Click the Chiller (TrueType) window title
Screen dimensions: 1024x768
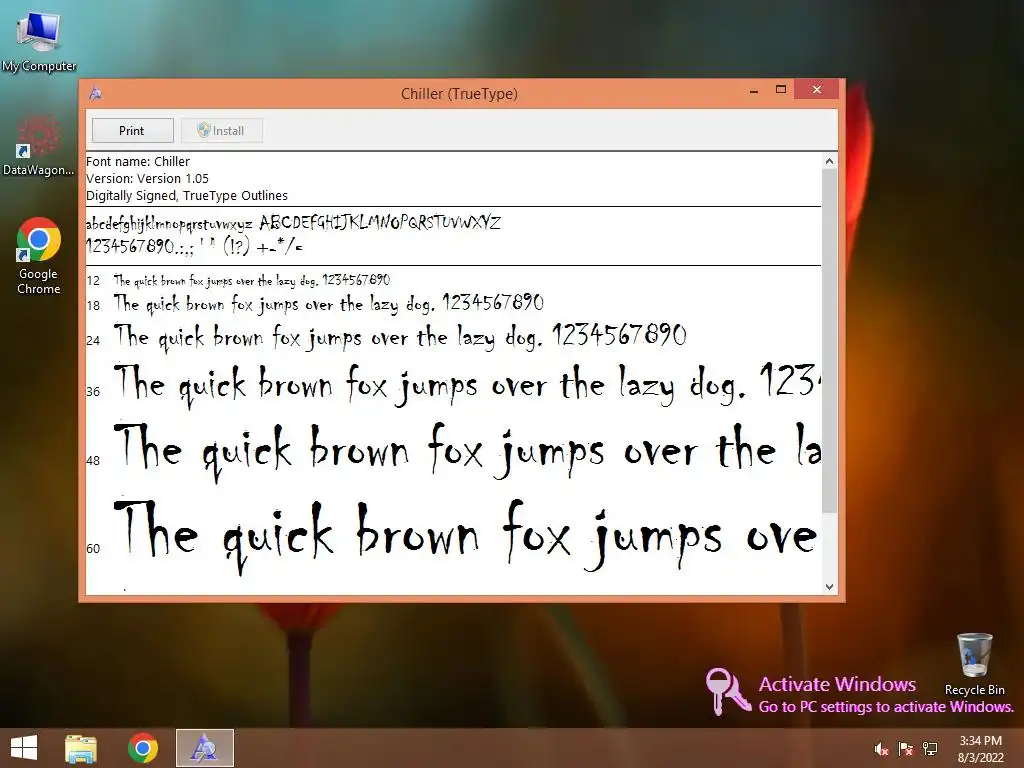click(459, 94)
